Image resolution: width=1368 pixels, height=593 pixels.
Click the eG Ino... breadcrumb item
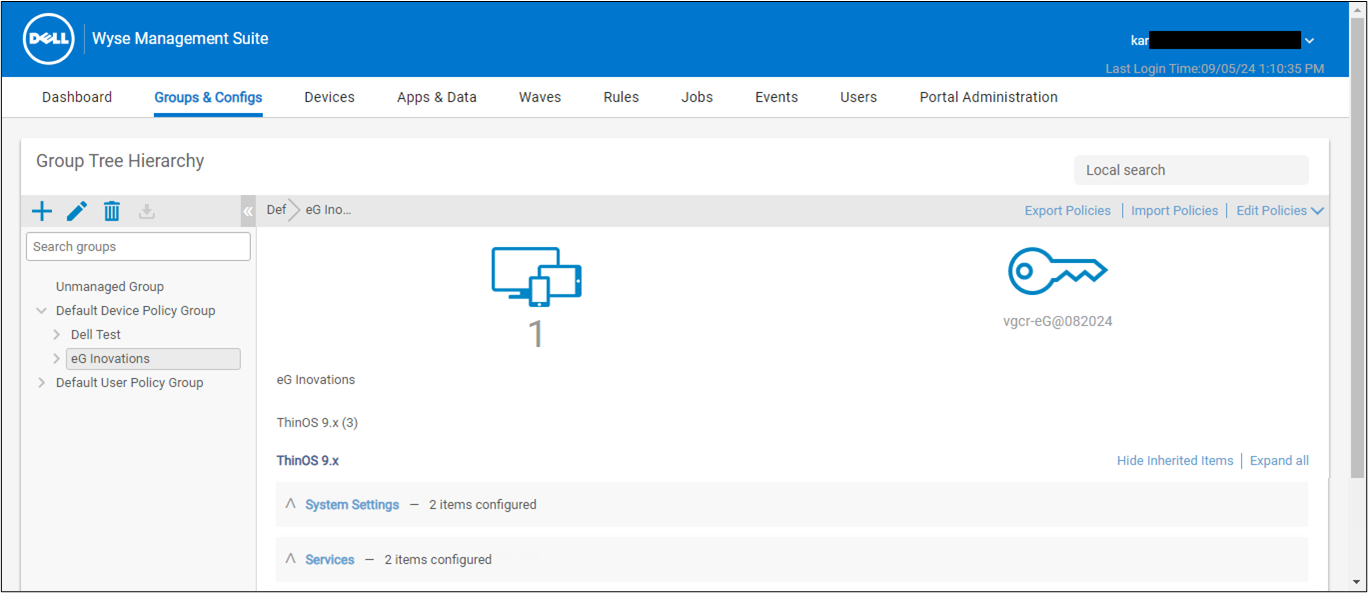(x=329, y=210)
